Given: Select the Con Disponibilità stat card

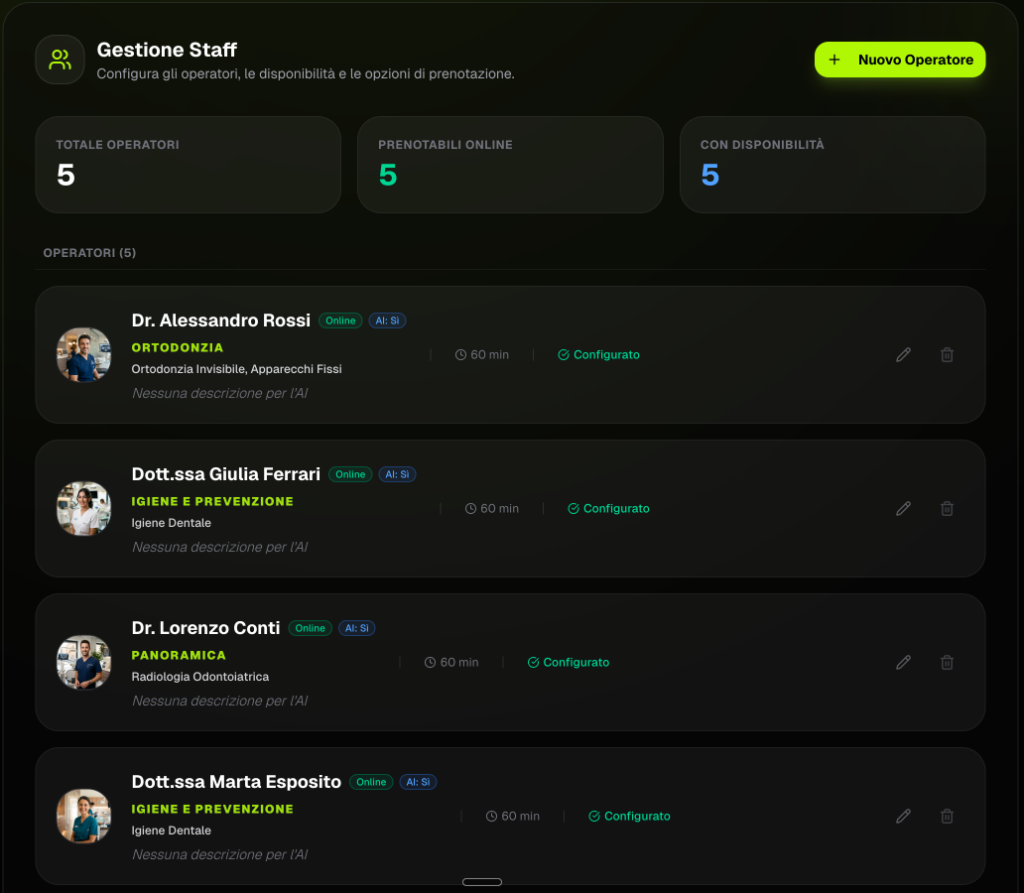Looking at the screenshot, I should click(x=832, y=165).
